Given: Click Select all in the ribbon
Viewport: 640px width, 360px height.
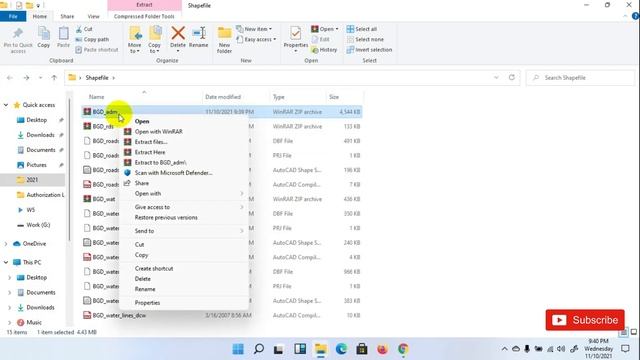Looking at the screenshot, I should point(362,29).
